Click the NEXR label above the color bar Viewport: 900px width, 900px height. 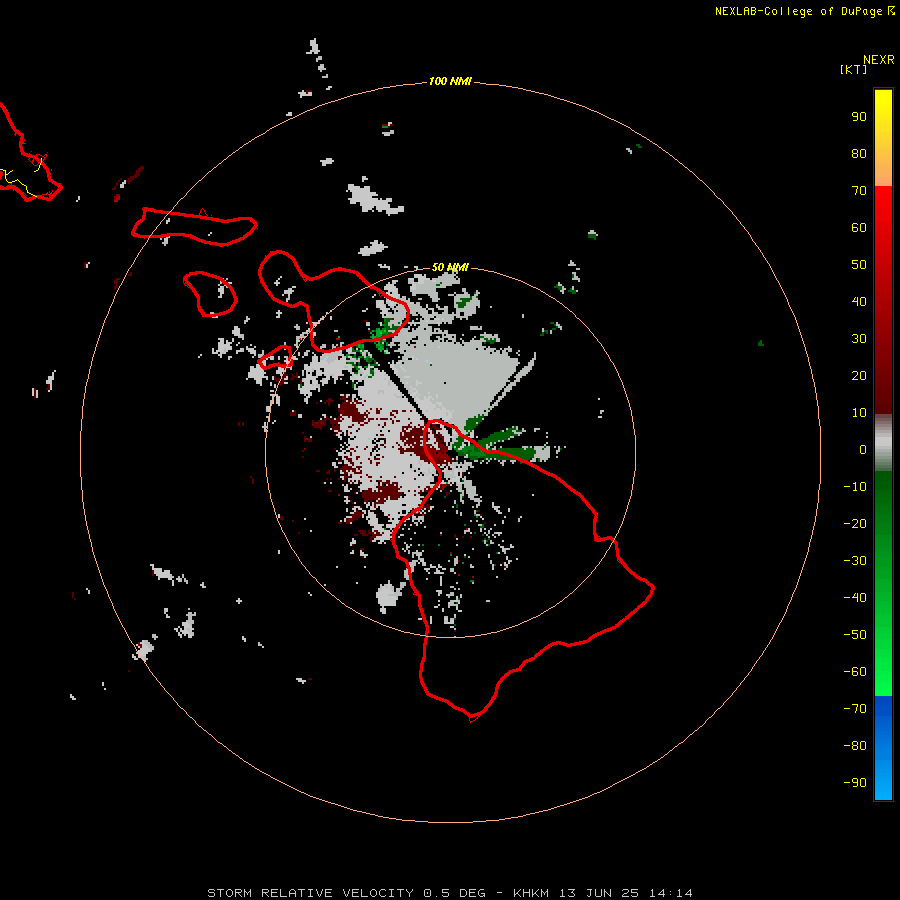(x=879, y=60)
